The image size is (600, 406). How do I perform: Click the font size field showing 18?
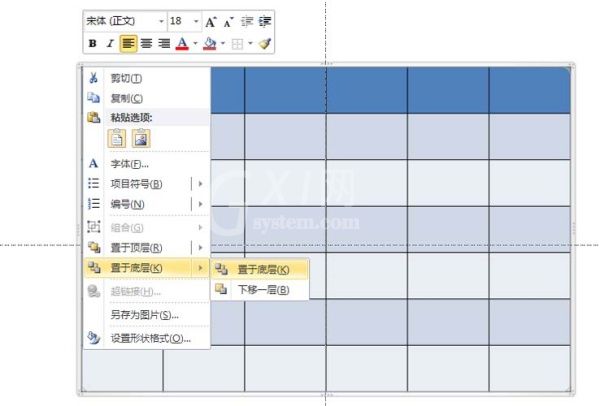coord(179,21)
